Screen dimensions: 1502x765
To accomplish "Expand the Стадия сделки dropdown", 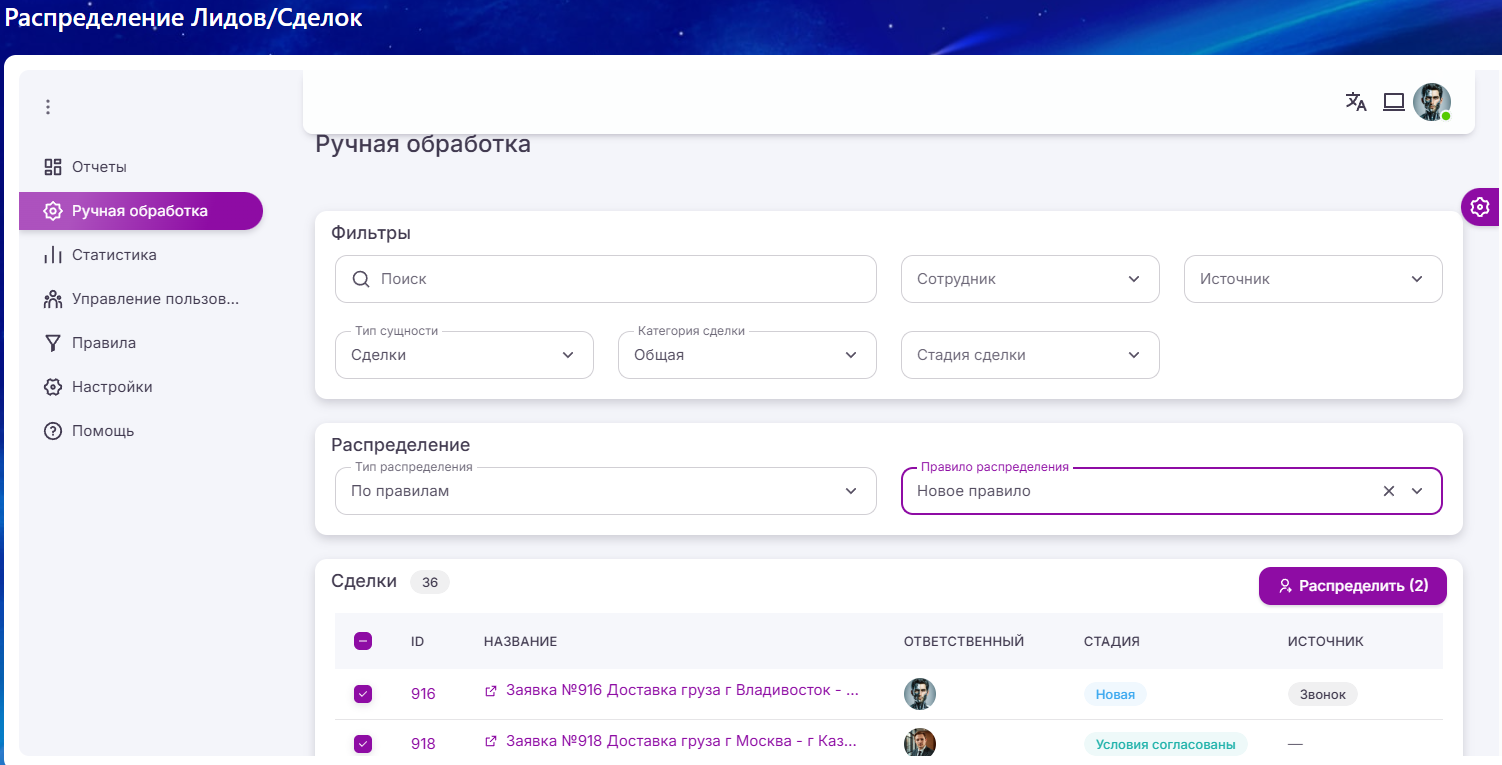I will [1030, 355].
